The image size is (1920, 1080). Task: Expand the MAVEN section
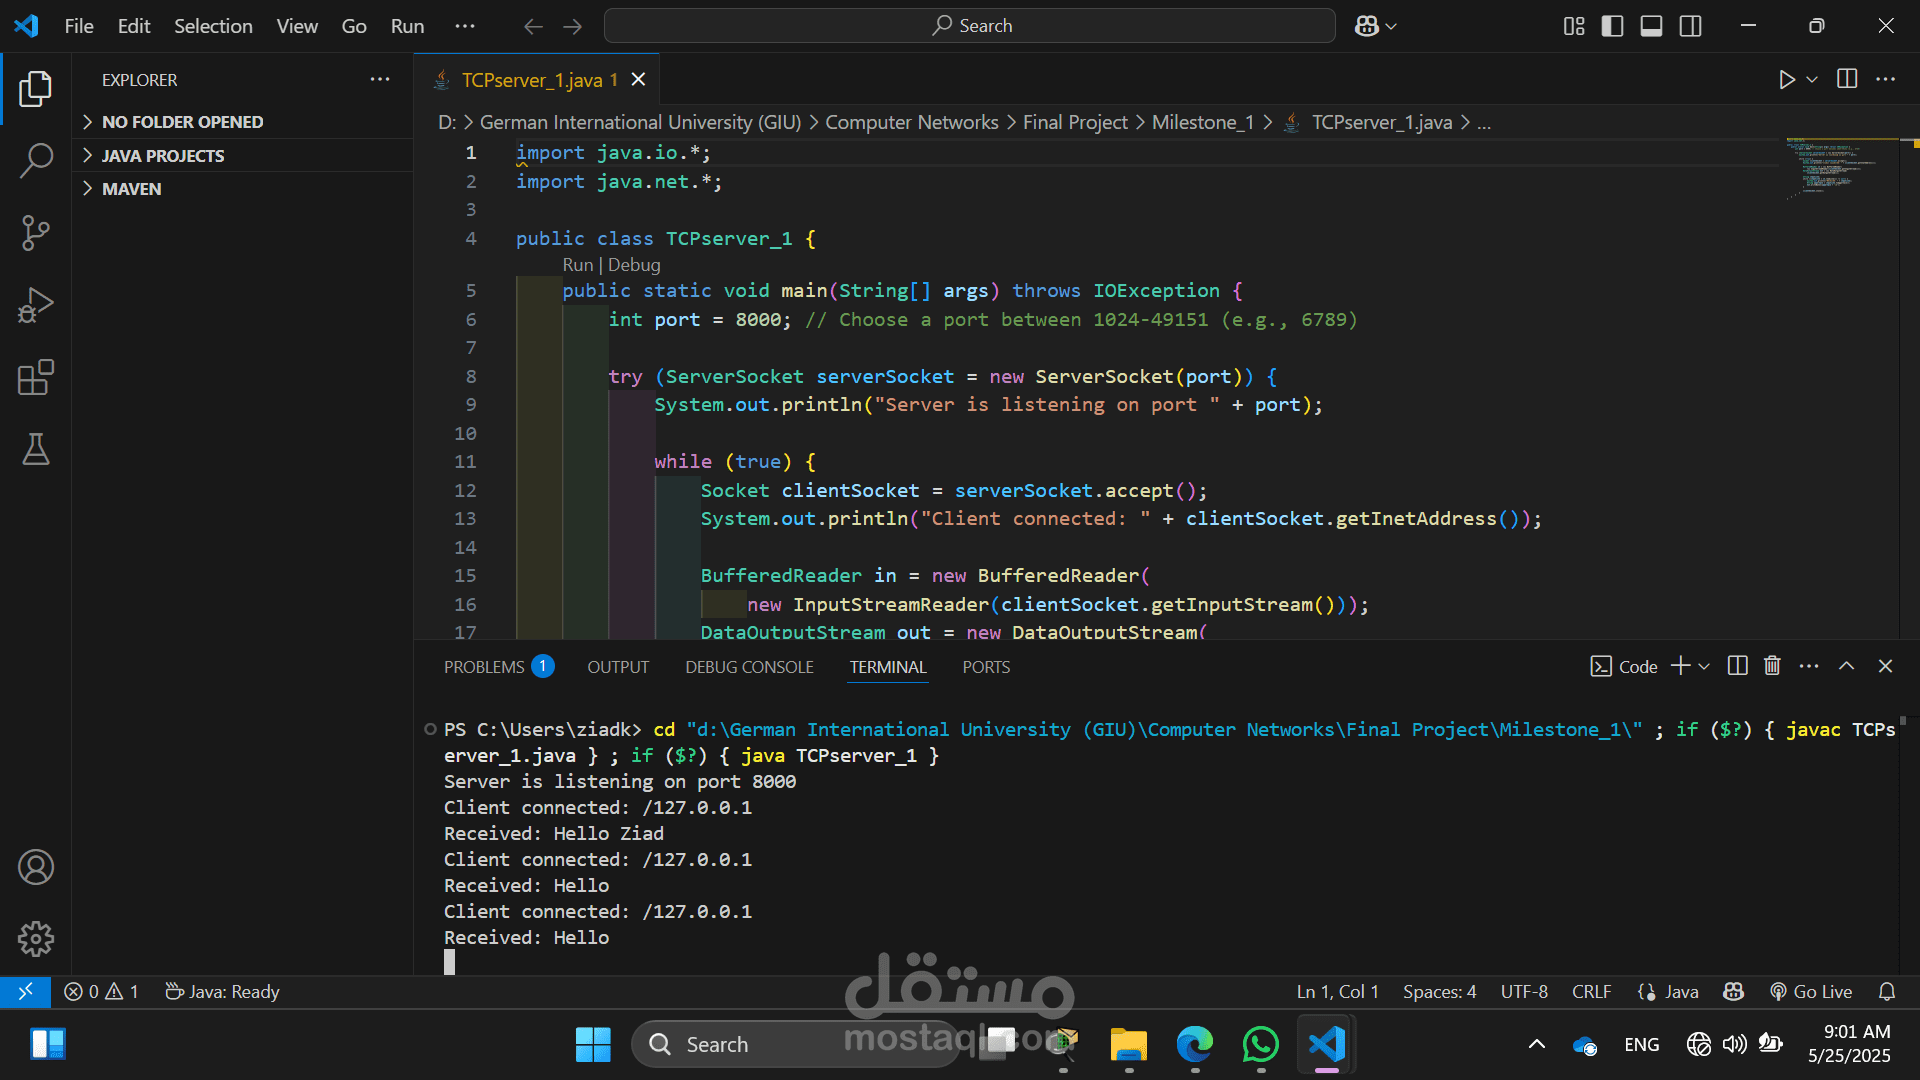coord(131,188)
